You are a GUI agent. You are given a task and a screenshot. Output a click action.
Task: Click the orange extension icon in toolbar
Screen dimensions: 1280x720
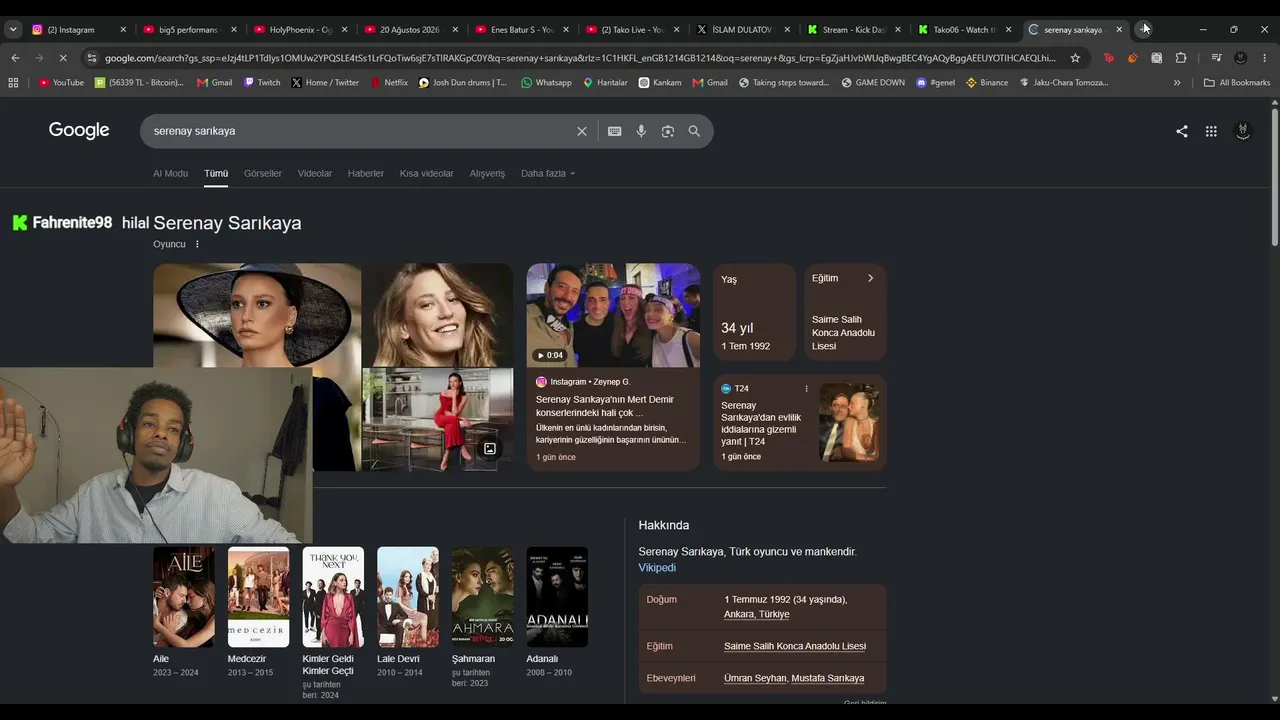1132,58
